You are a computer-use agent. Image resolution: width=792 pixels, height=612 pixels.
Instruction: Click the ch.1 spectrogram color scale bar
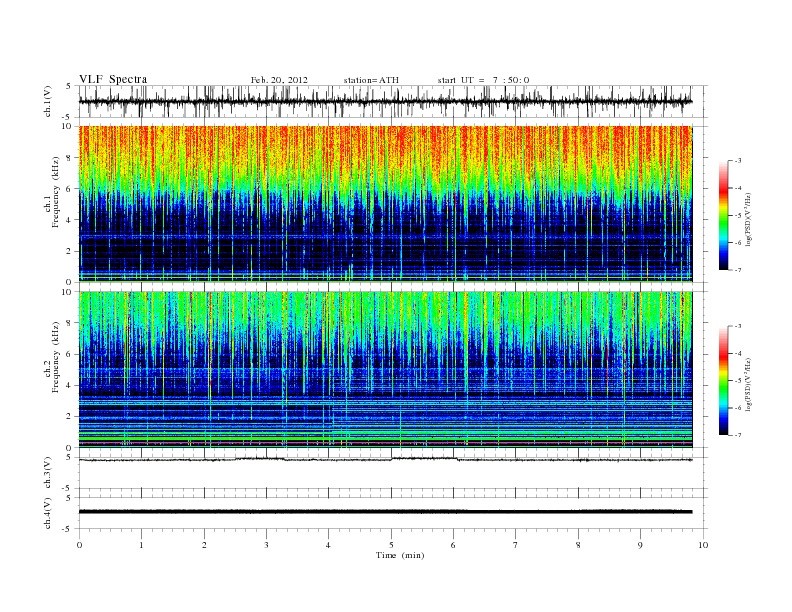click(724, 216)
